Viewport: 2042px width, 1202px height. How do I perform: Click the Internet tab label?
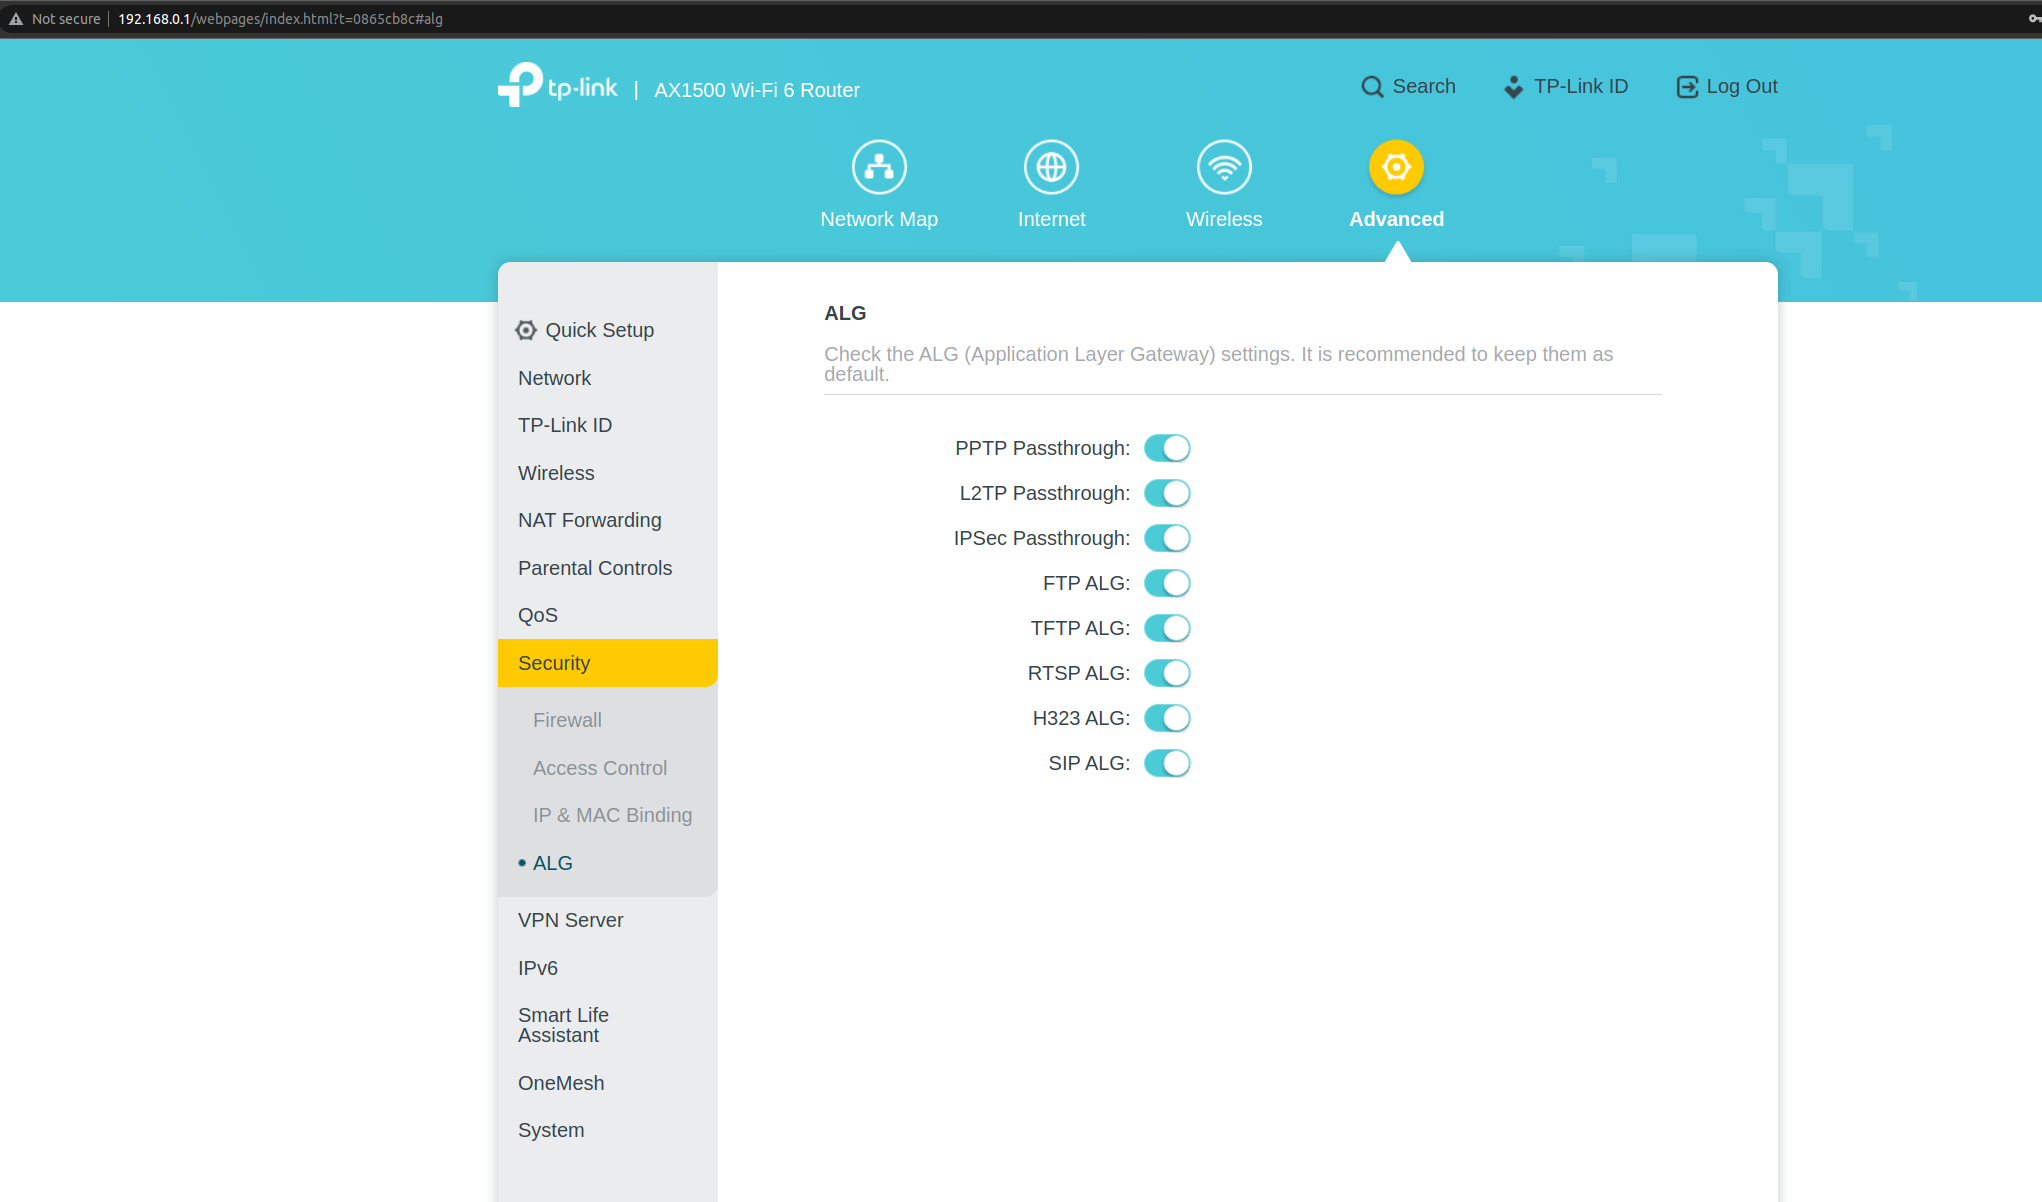tap(1051, 219)
